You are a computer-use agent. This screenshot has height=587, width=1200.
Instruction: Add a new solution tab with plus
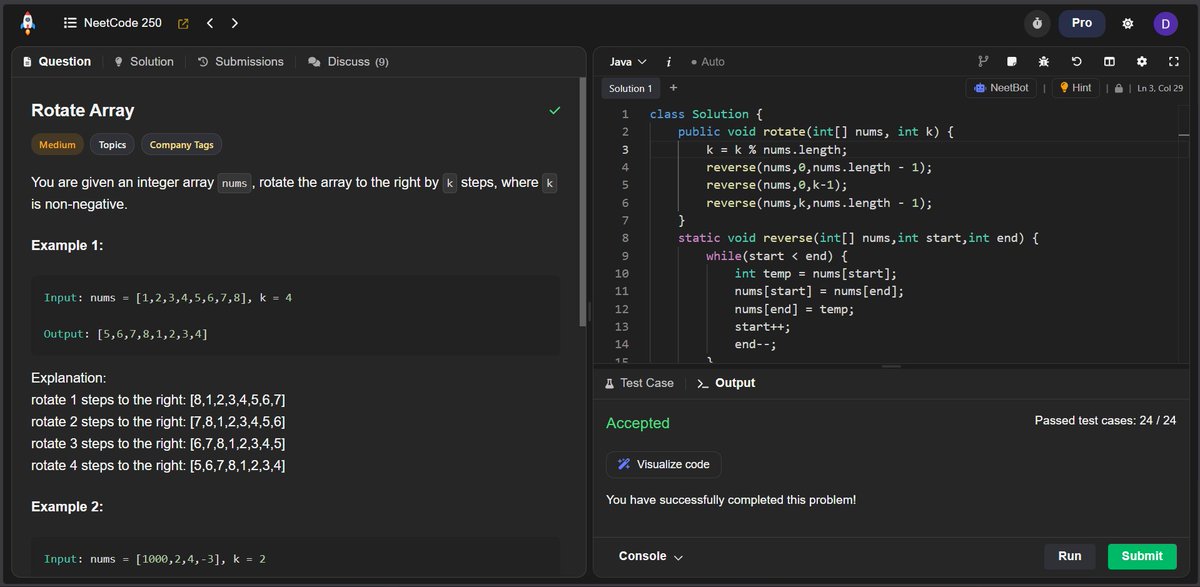(673, 88)
